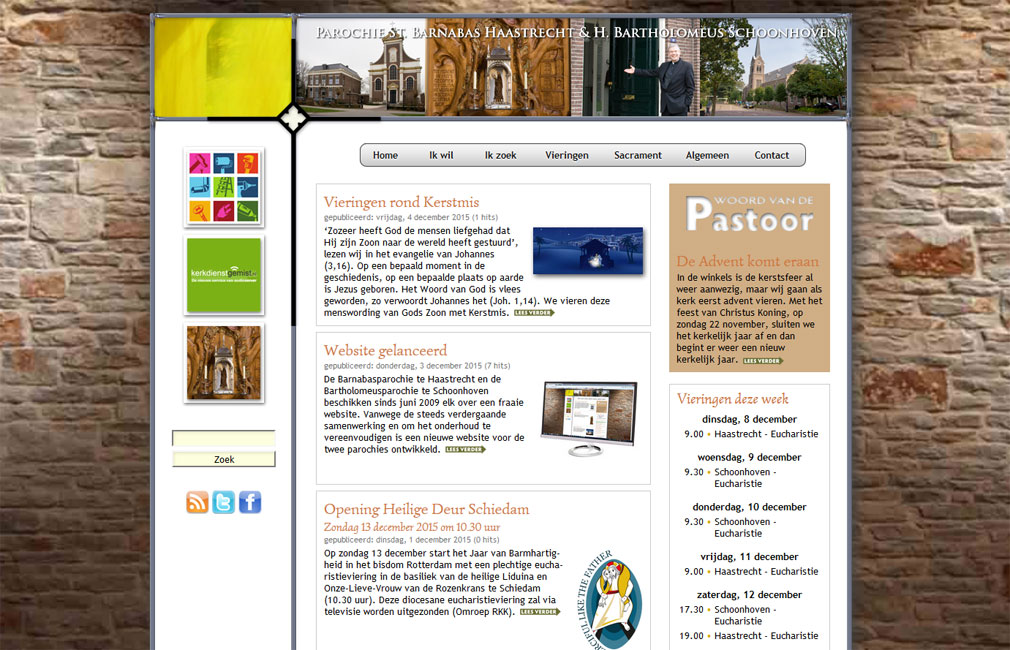Open the Vieringen rond Kerstmis article title
The height and width of the screenshot is (650, 1010).
(x=401, y=202)
